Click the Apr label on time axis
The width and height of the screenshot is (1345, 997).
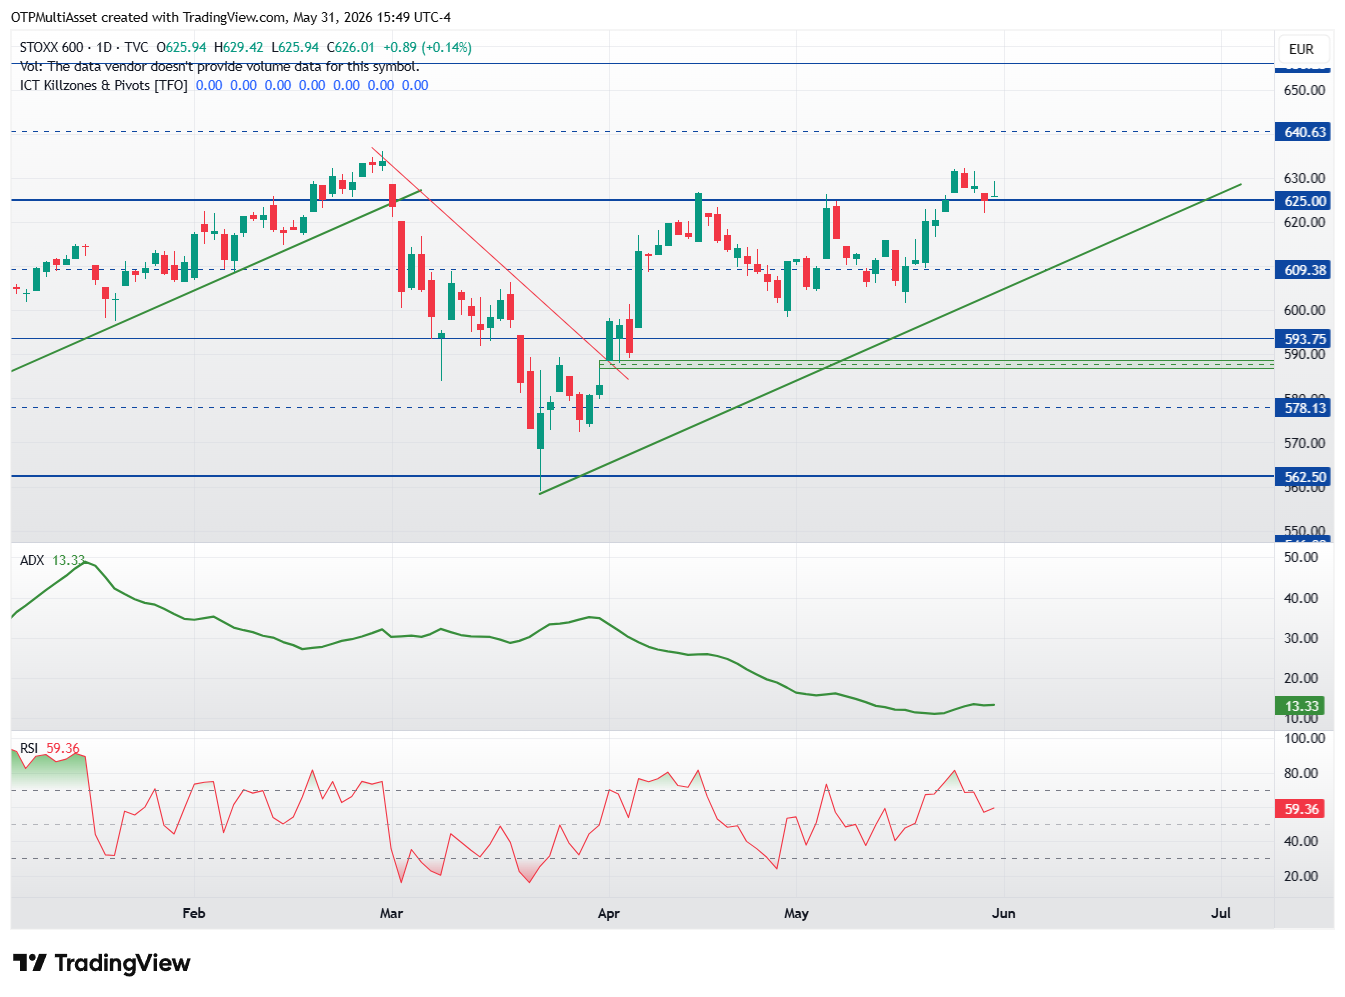pos(608,913)
